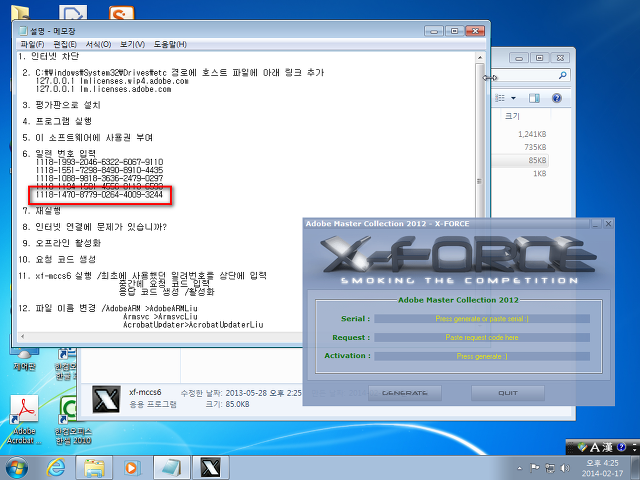Open the 도움말(H) menu in Notepad
The image size is (640, 480).
pos(170,44)
